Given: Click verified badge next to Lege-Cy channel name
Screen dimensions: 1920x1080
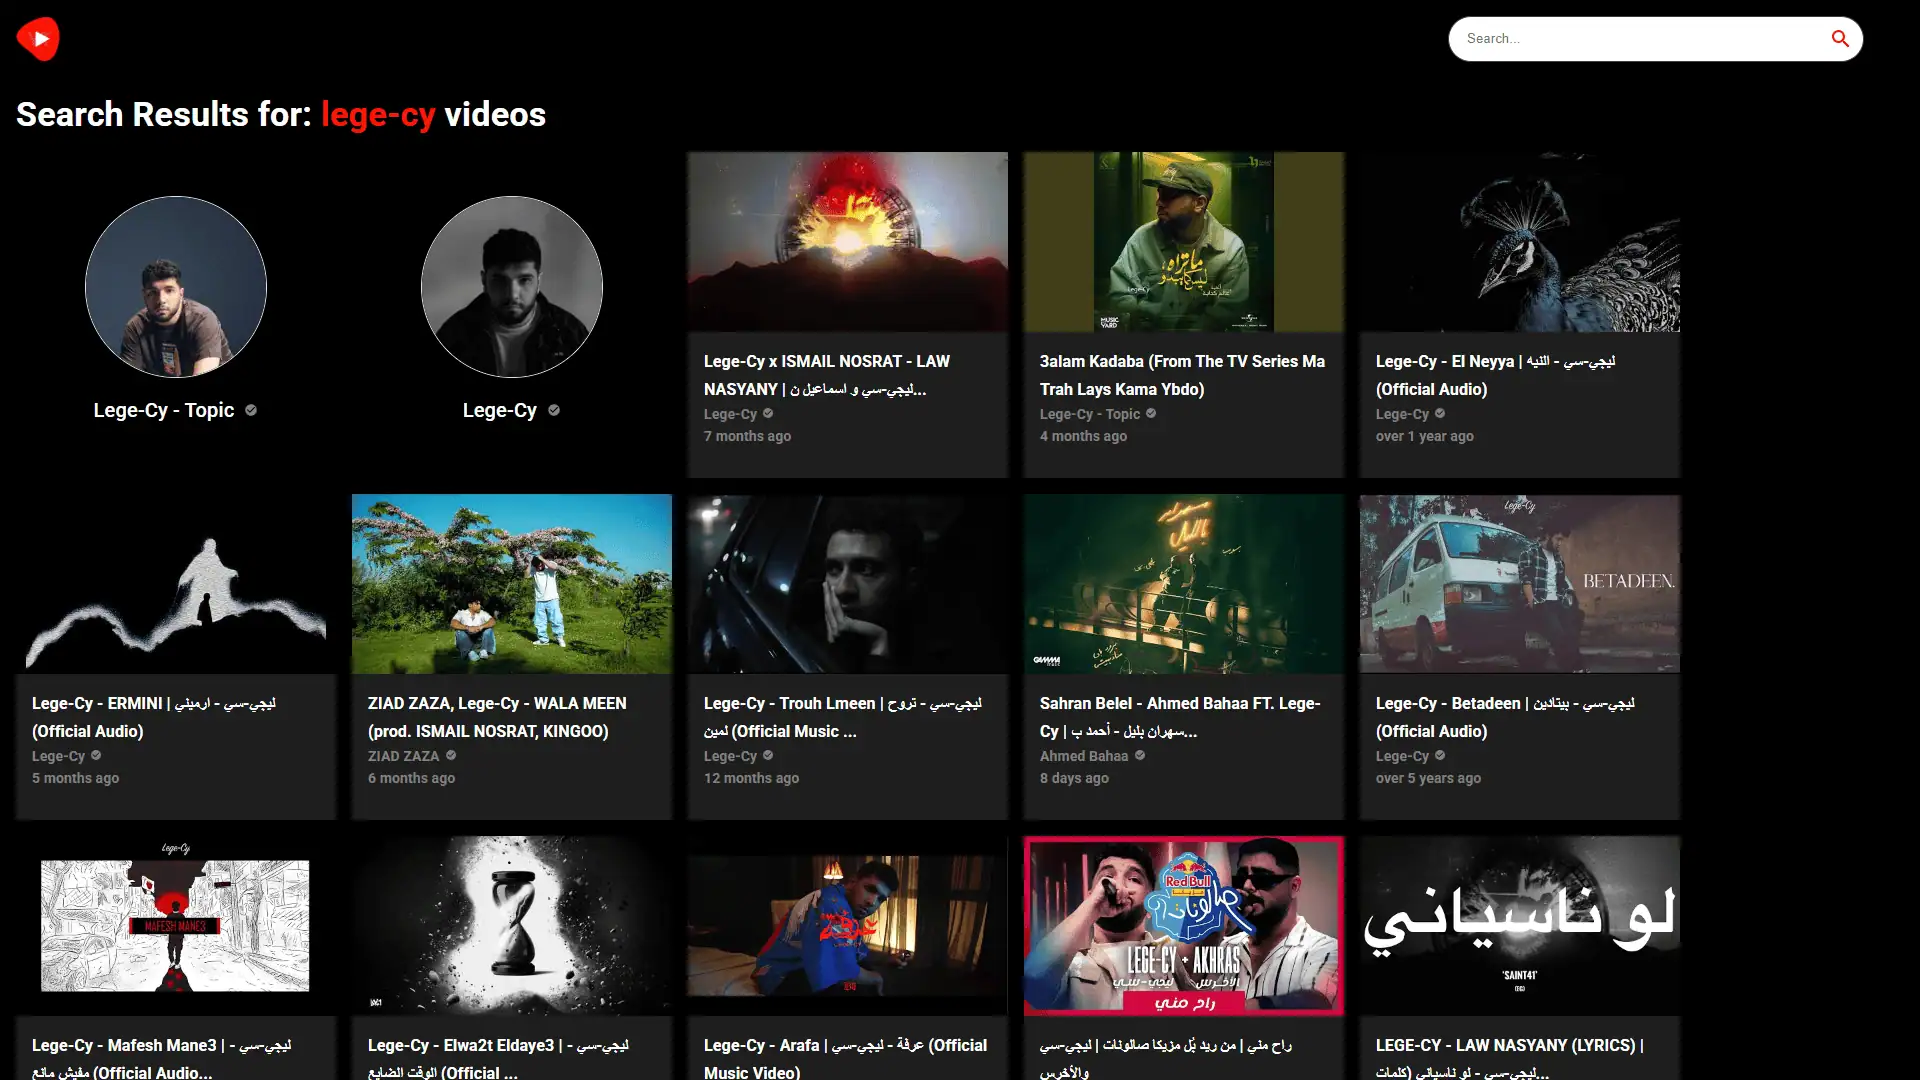Looking at the screenshot, I should point(554,410).
